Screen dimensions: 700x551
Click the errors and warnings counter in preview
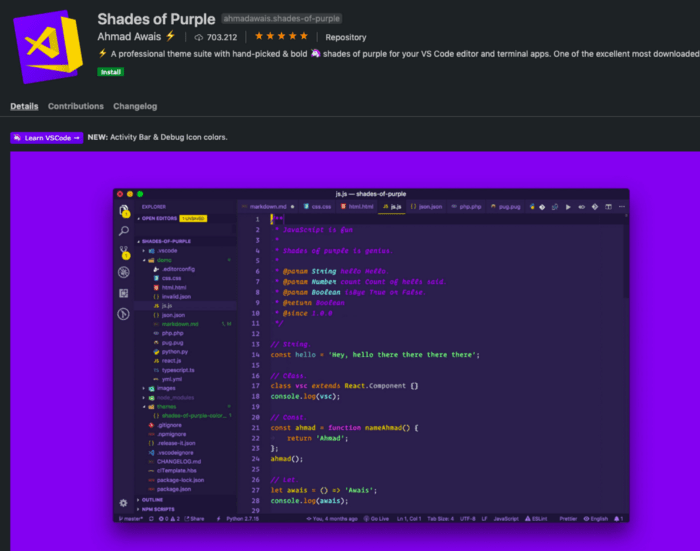[169, 519]
